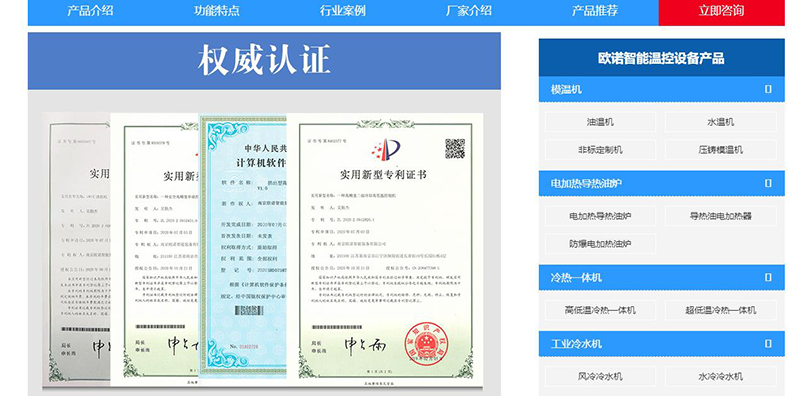
Task: Select the 厂家介绍 nav tab
Action: click(469, 11)
